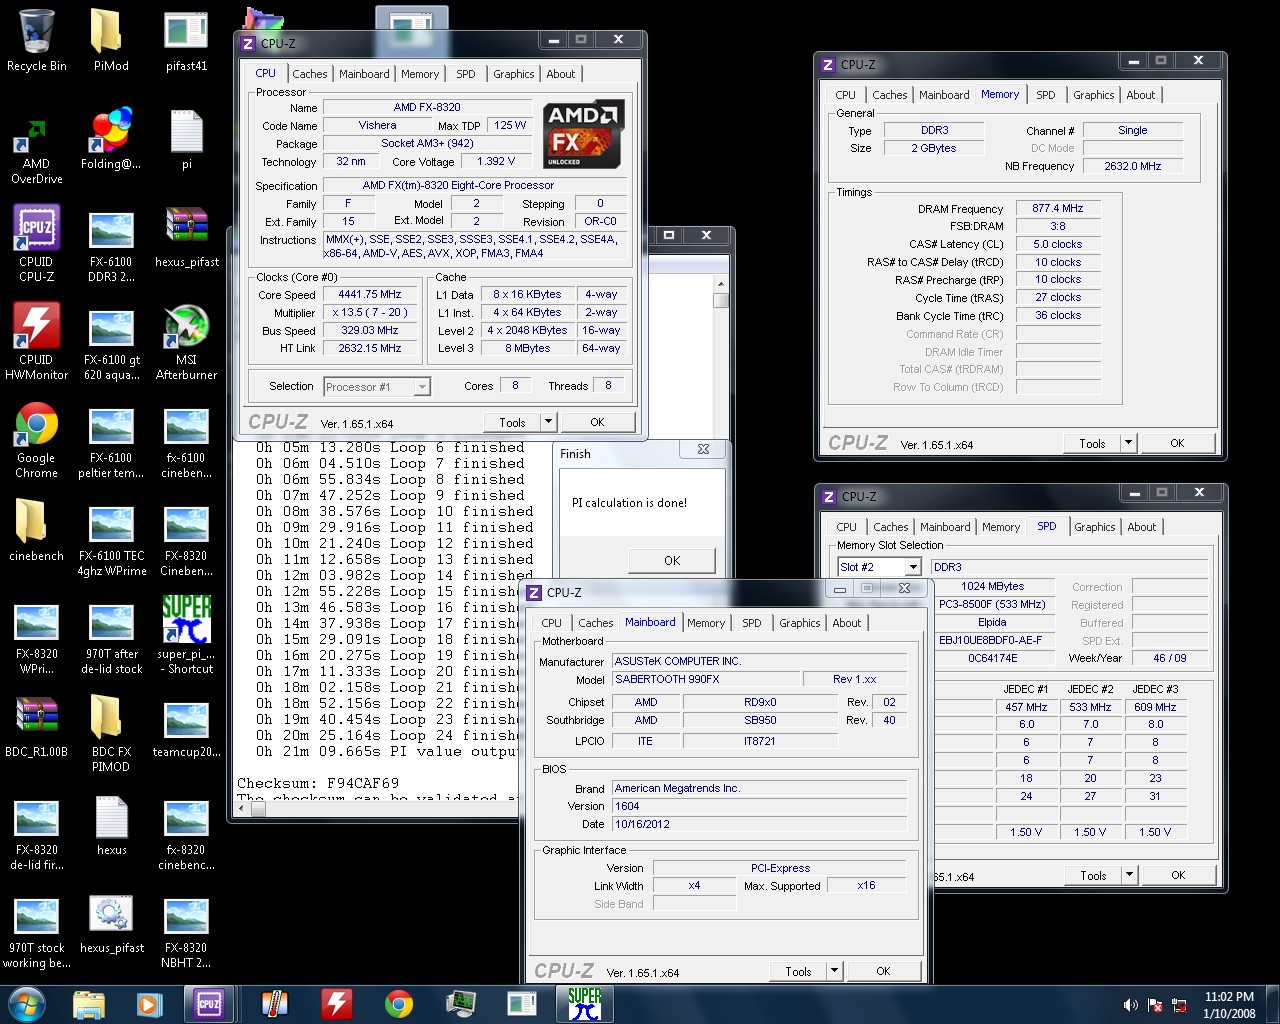
Task: Open HWMonitor taskbar icon
Action: [x=336, y=1004]
